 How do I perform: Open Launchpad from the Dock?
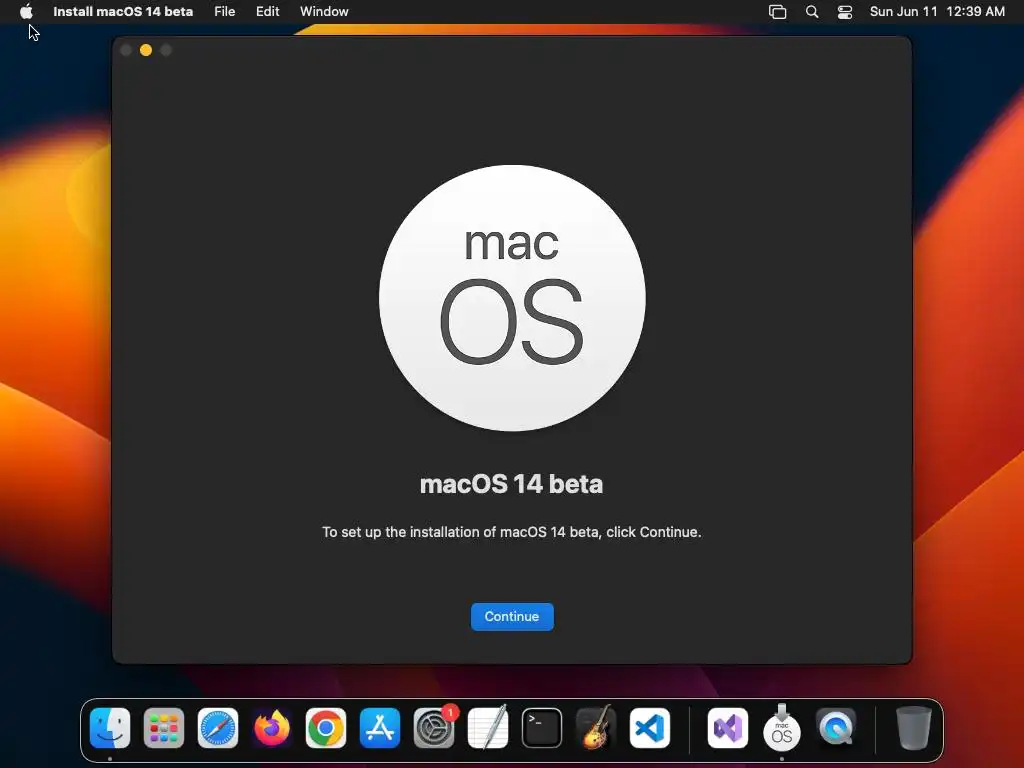click(x=164, y=728)
